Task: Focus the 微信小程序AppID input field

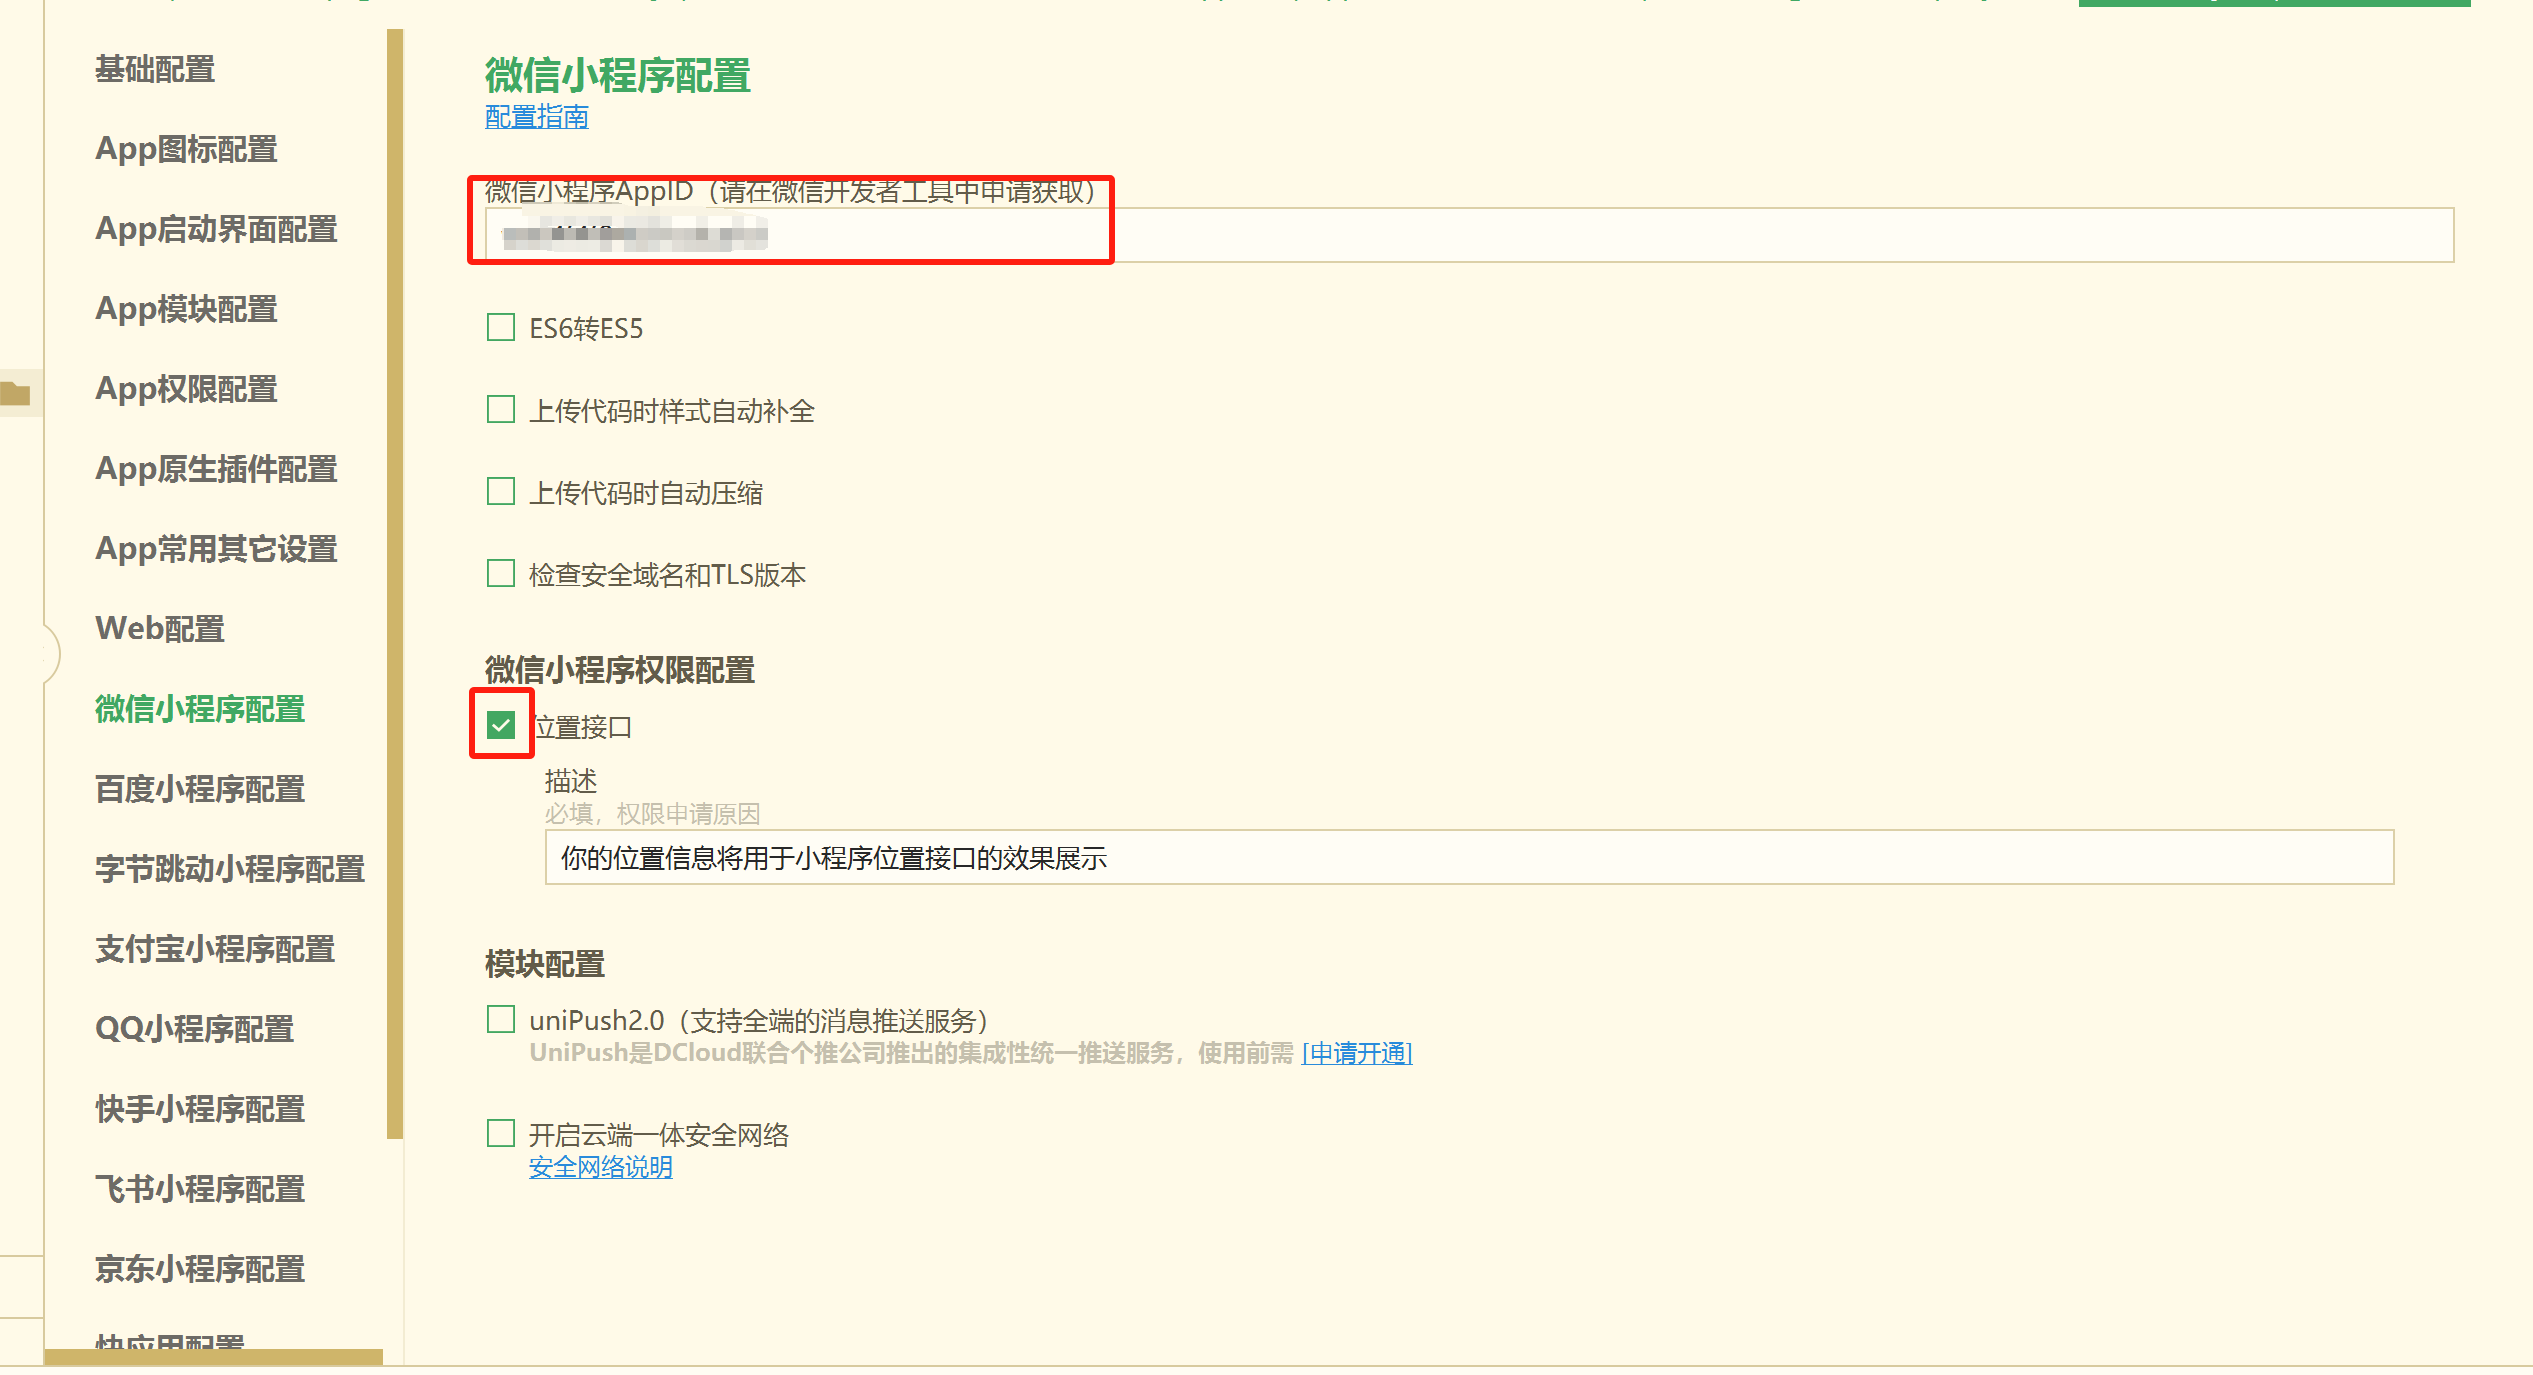Action: pyautogui.click(x=1468, y=236)
